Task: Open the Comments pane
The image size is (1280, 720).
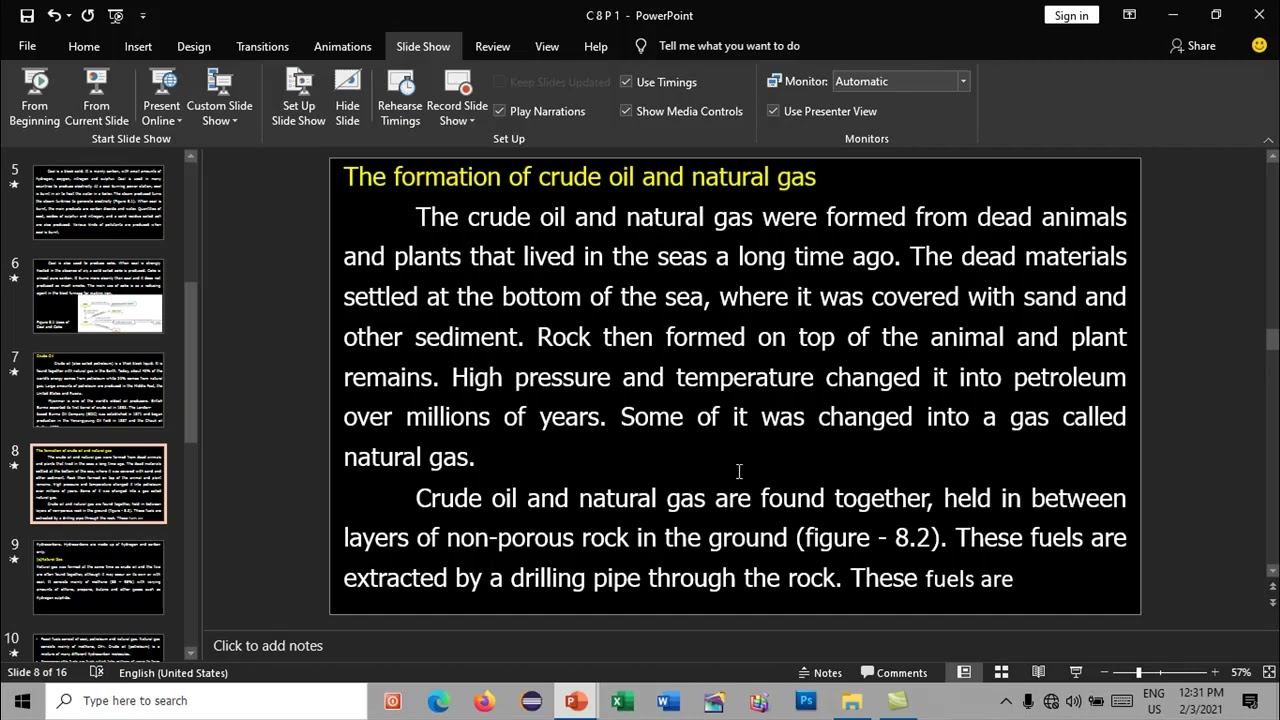Action: (894, 672)
